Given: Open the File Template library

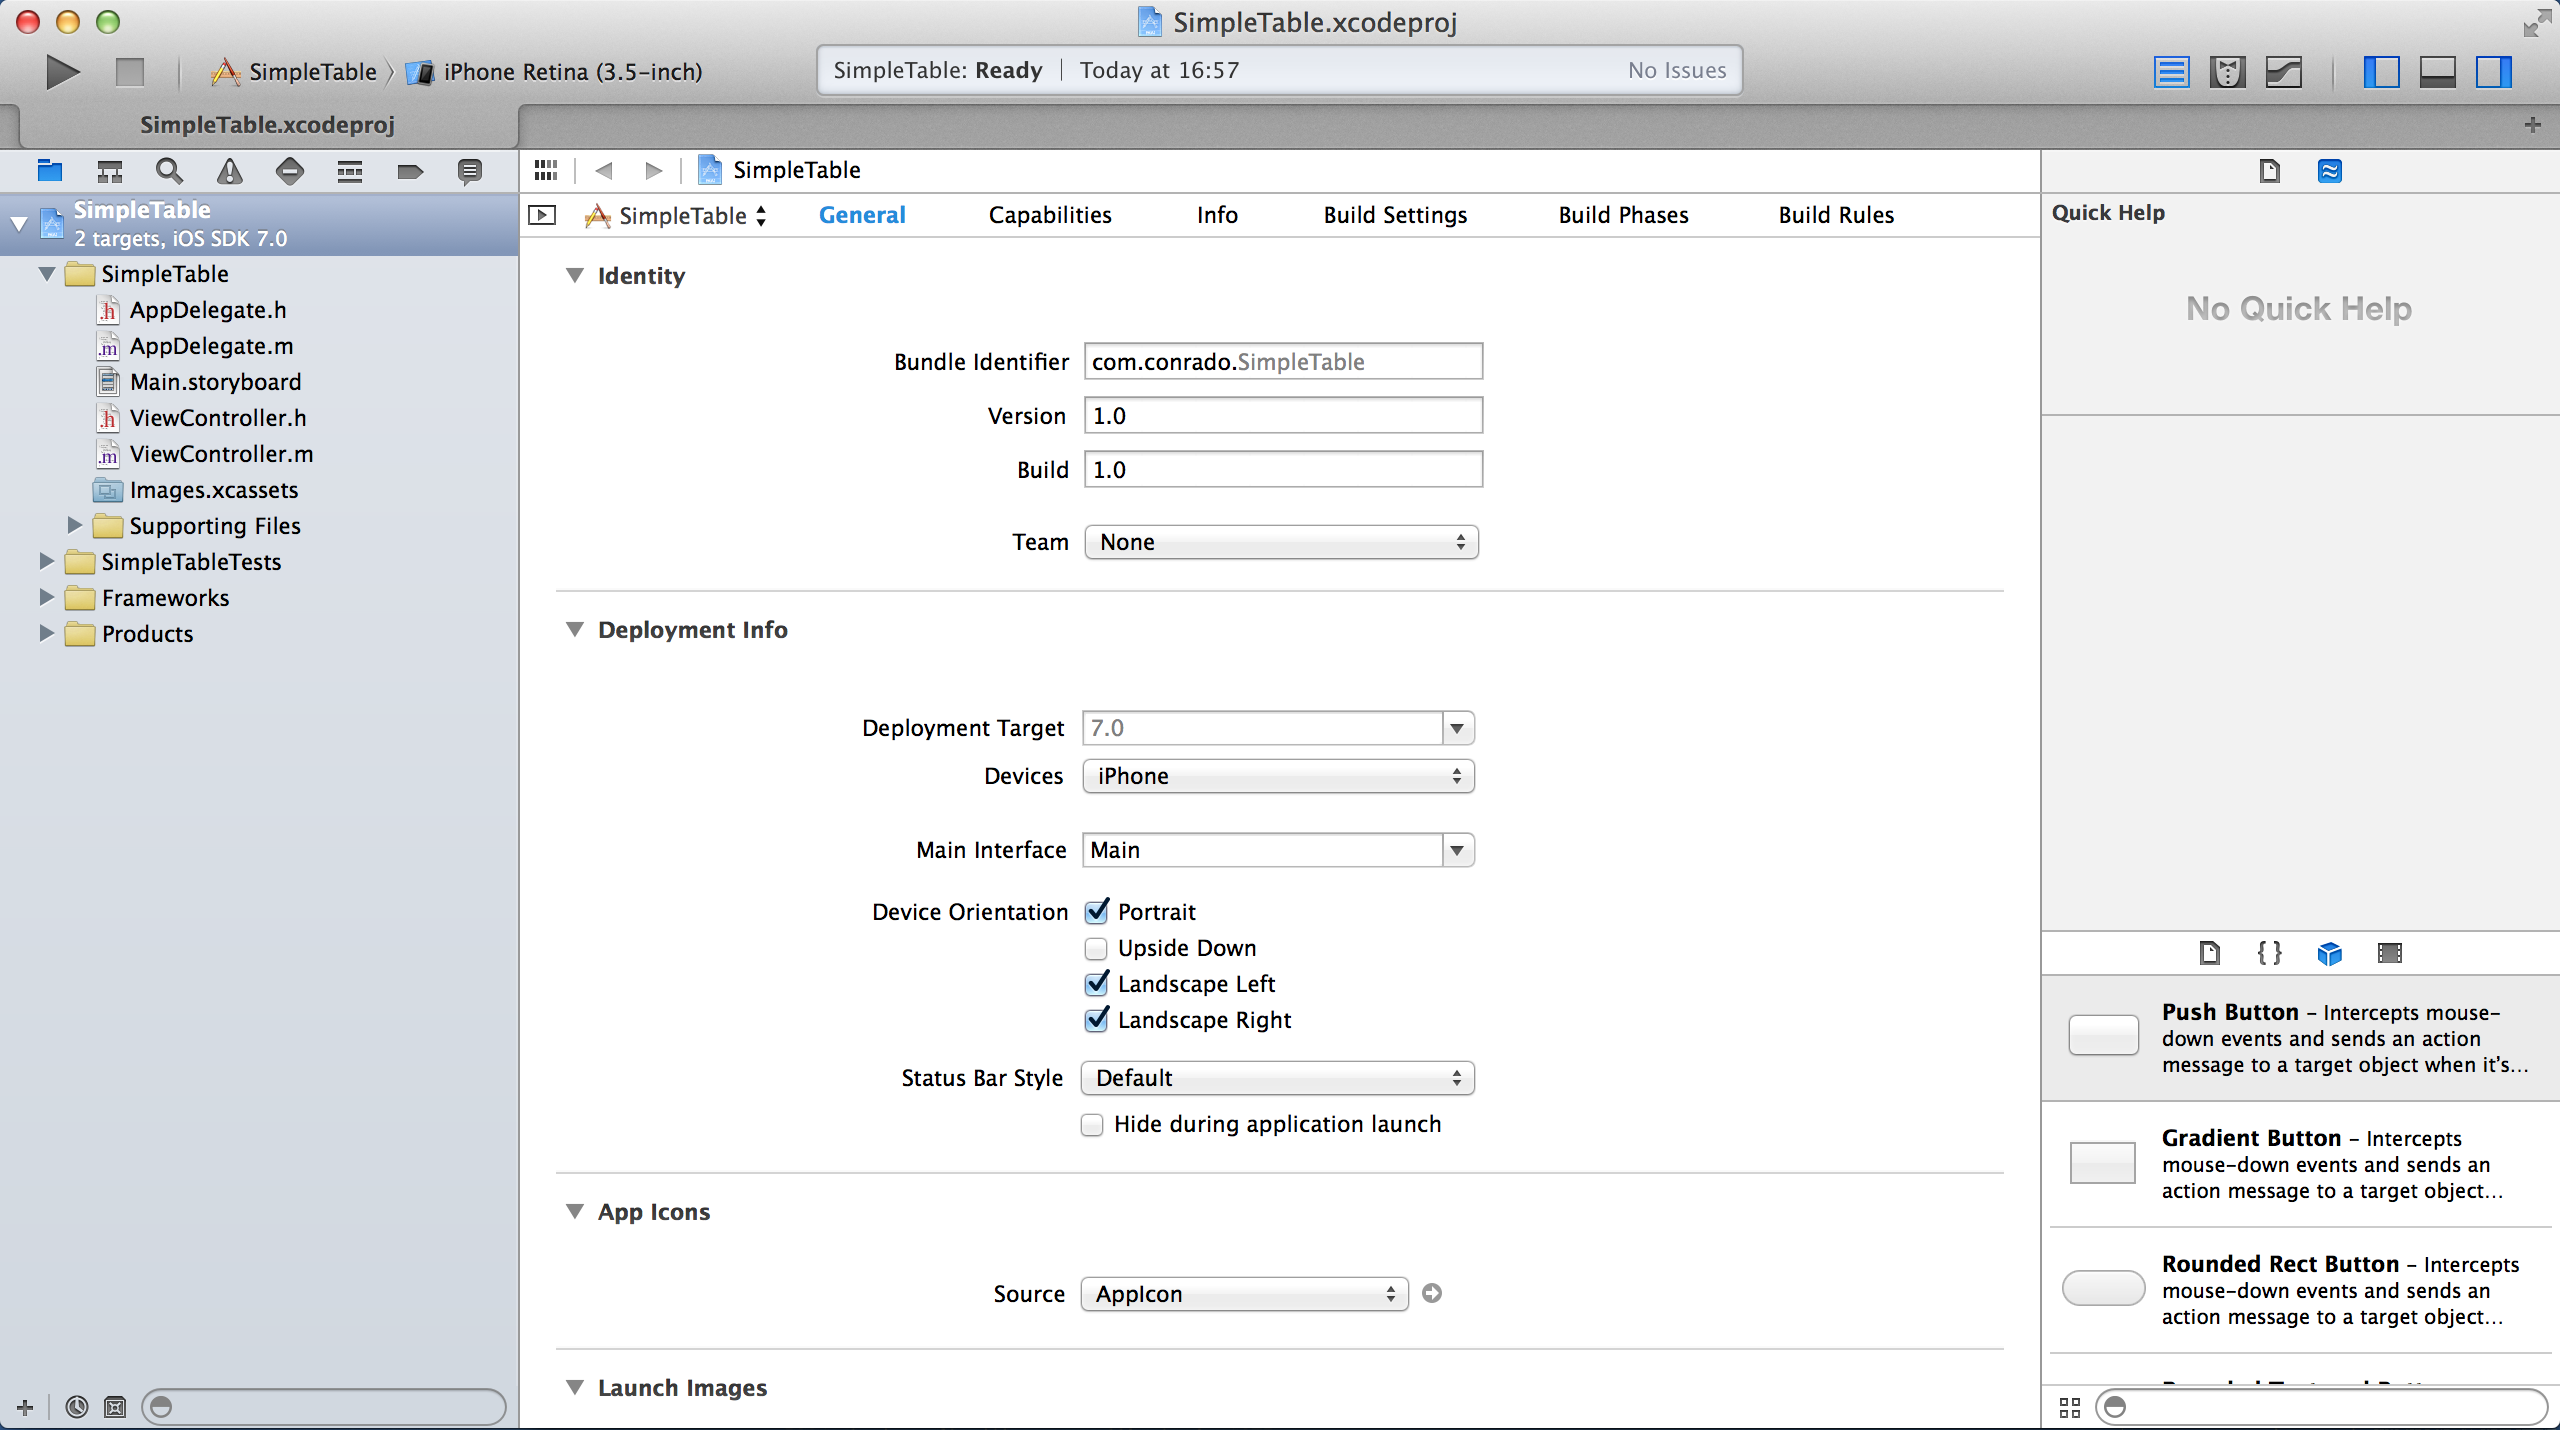Looking at the screenshot, I should 2209,953.
